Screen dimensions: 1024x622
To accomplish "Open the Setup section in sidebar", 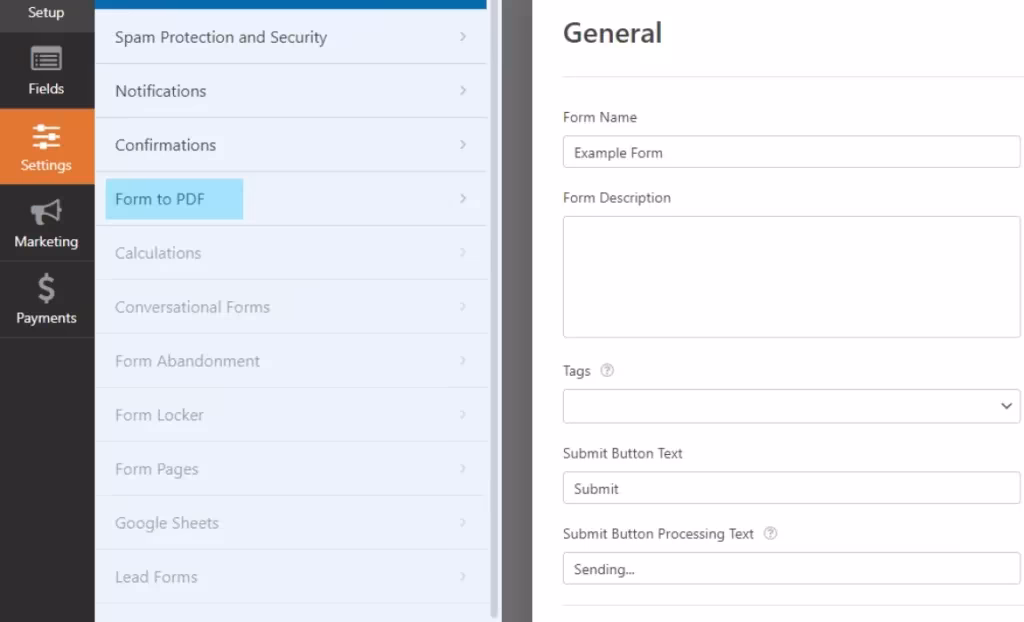I will pyautogui.click(x=46, y=13).
